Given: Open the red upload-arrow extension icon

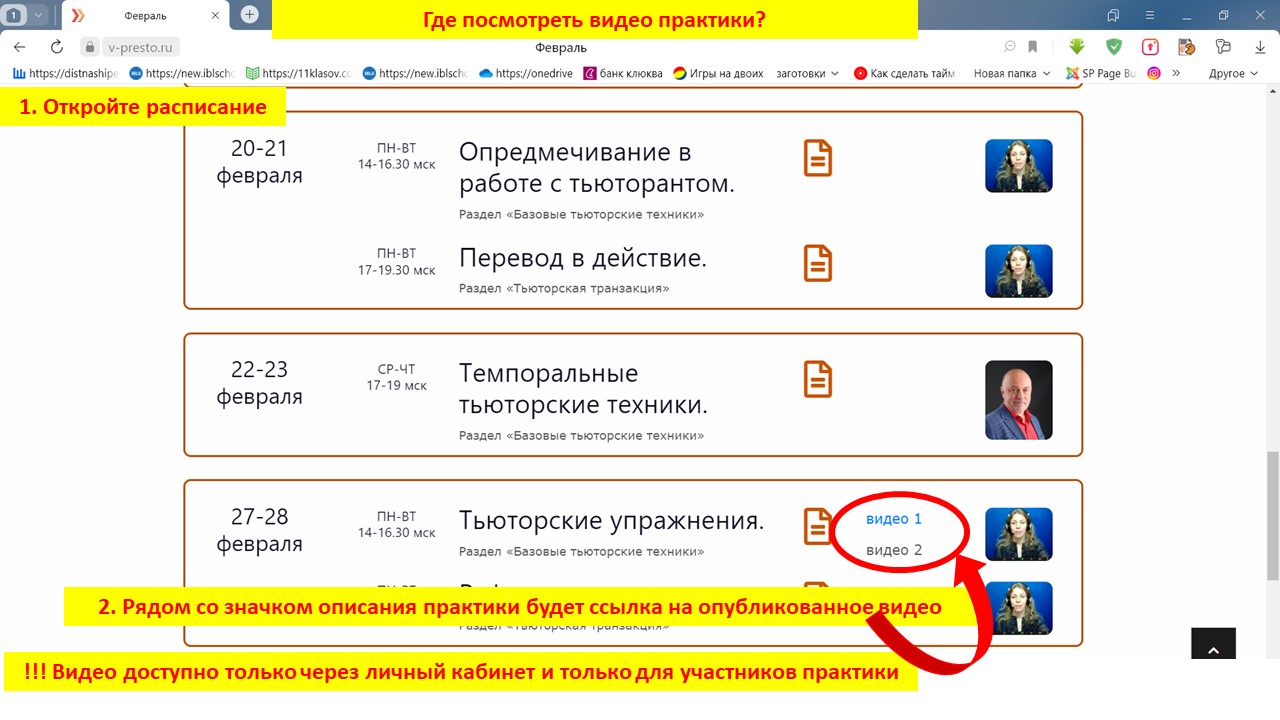Looking at the screenshot, I should (1150, 47).
